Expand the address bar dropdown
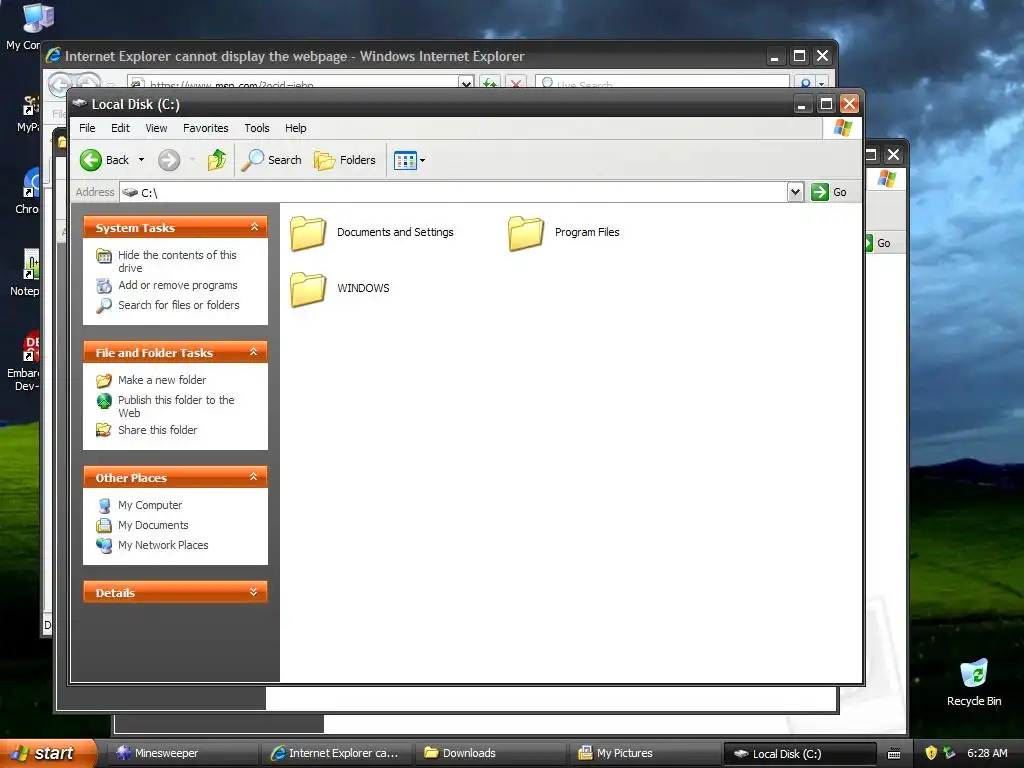The image size is (1024, 768). (x=795, y=192)
